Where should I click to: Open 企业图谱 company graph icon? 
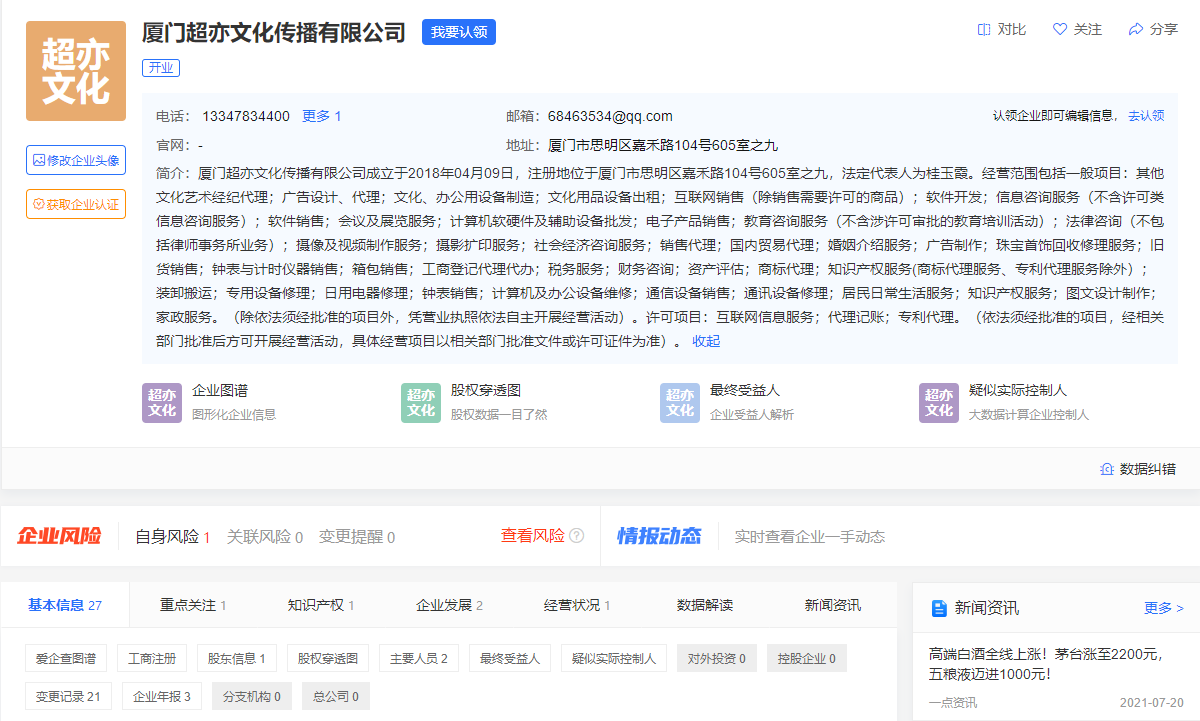coord(161,402)
